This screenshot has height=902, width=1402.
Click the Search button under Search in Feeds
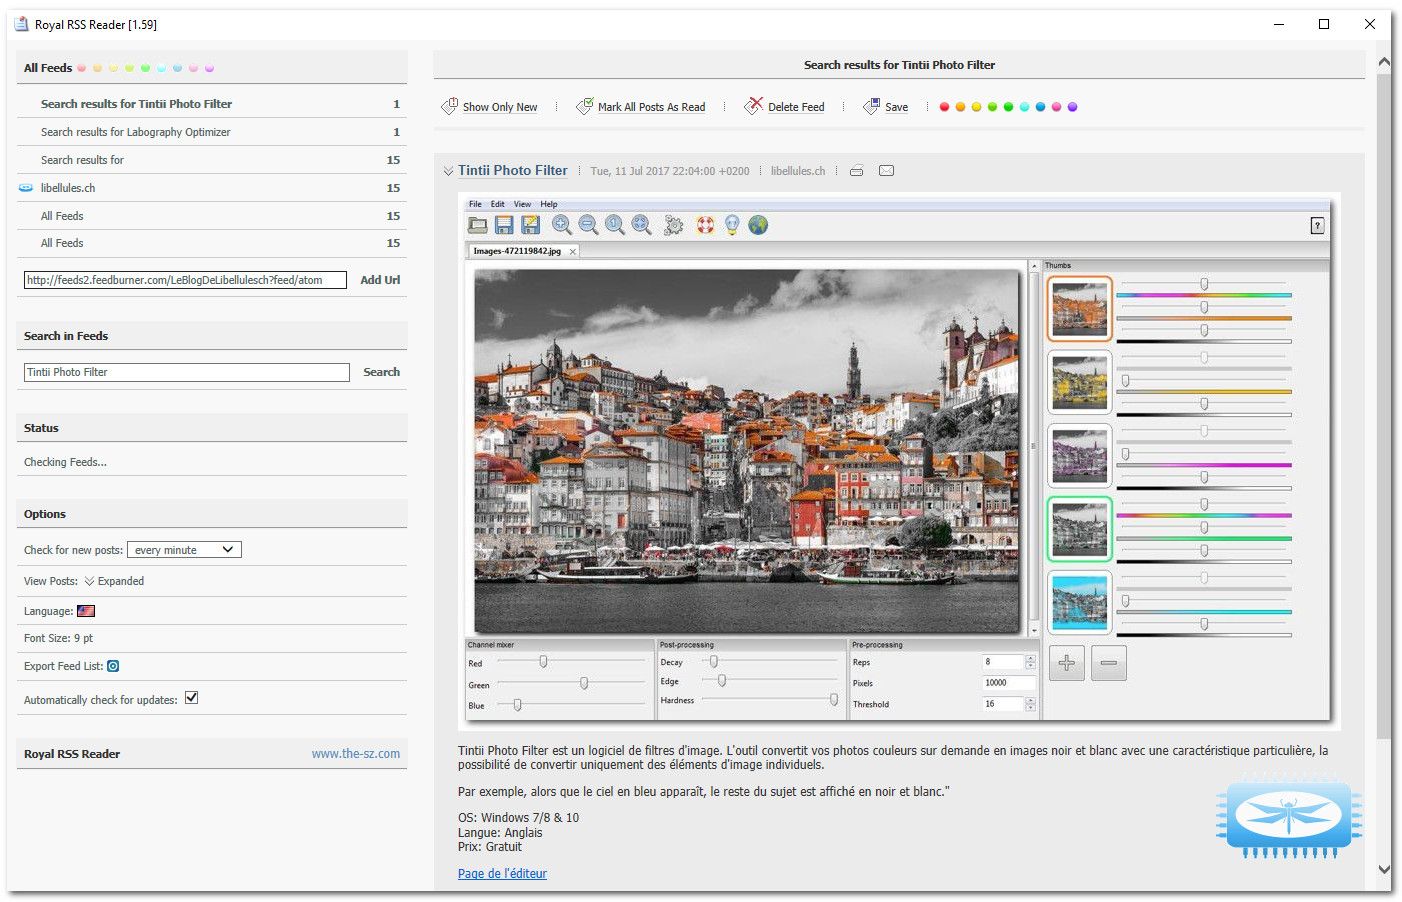tap(381, 372)
